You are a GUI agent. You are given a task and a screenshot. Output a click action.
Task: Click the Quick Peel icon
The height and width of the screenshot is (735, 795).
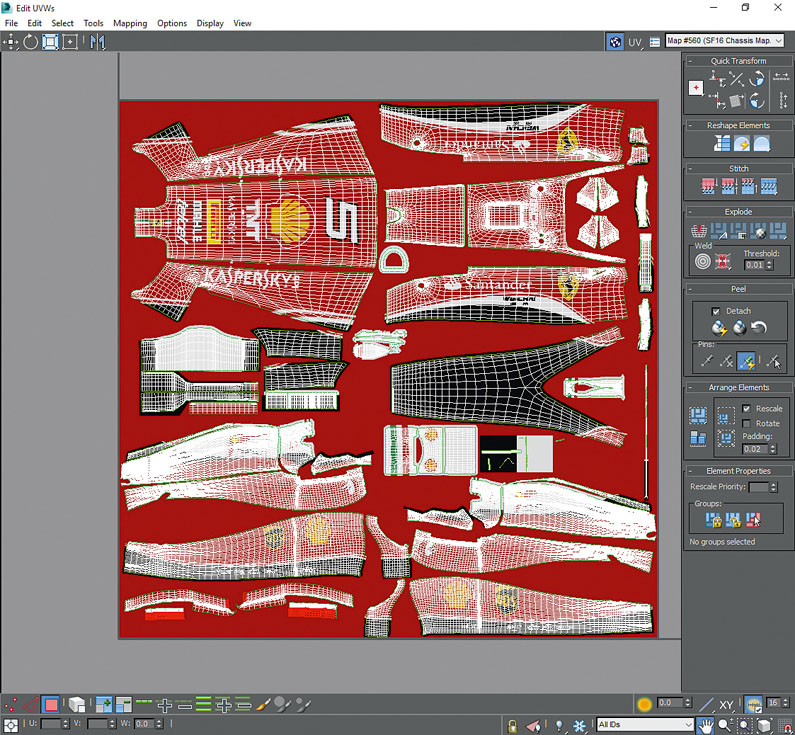[x=719, y=328]
